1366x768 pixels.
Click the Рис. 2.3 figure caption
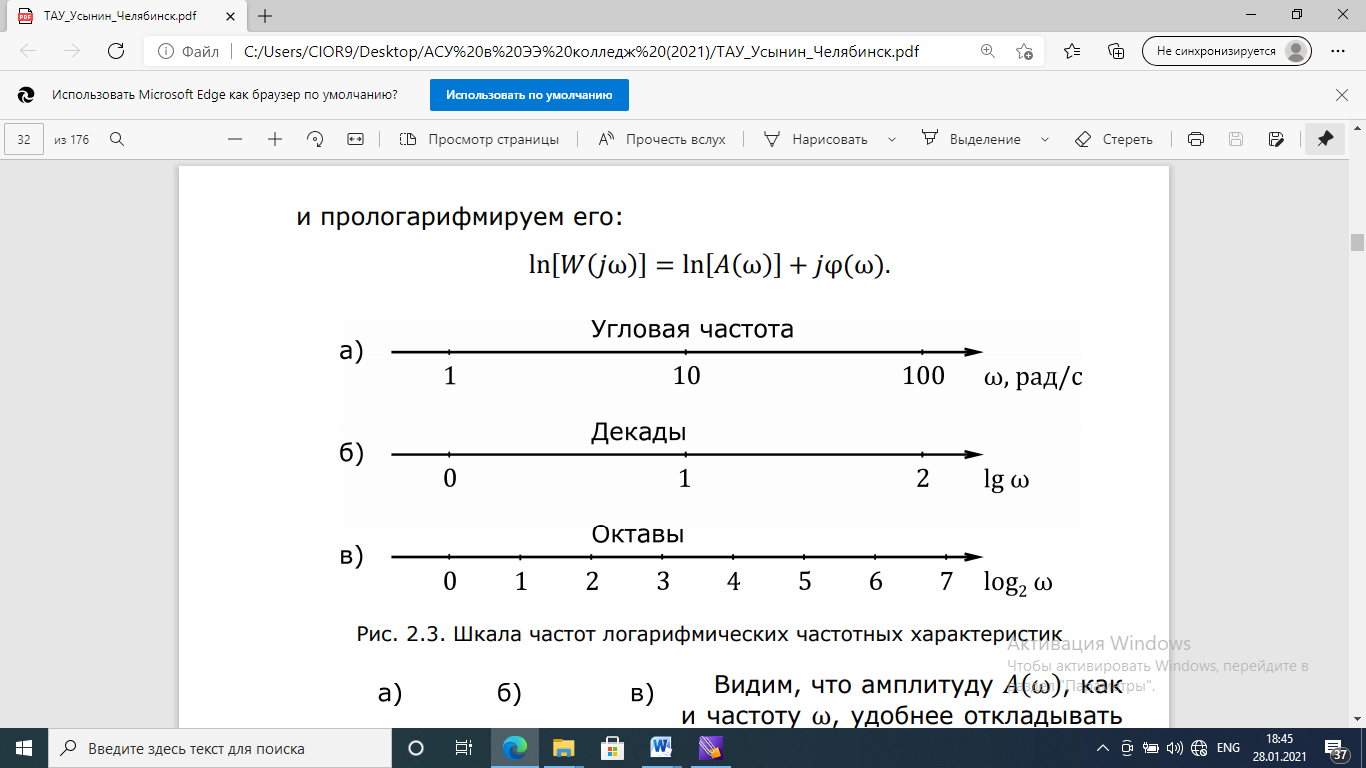coord(708,634)
